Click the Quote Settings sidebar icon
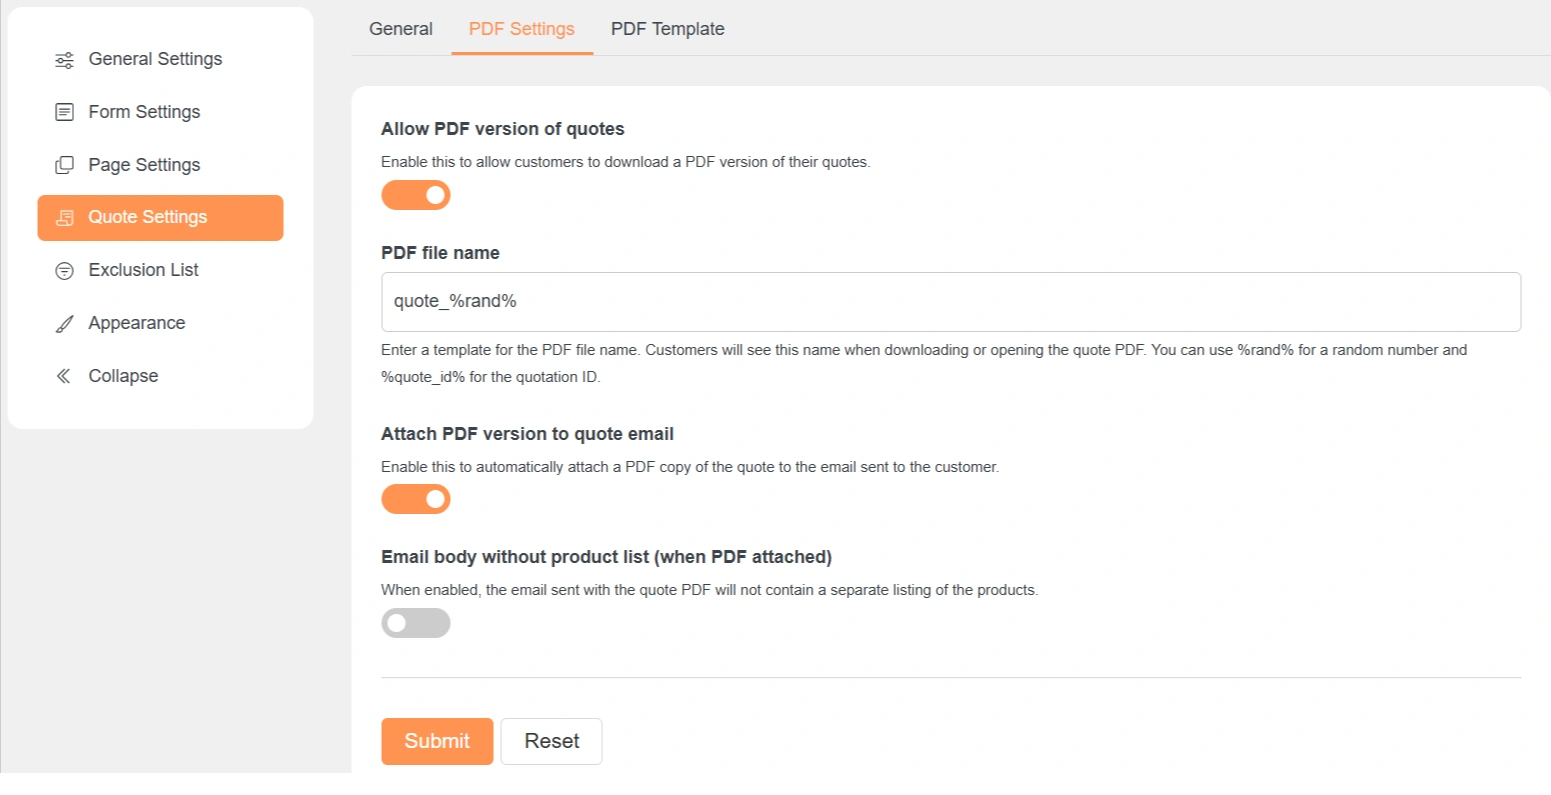1551x795 pixels. (64, 218)
